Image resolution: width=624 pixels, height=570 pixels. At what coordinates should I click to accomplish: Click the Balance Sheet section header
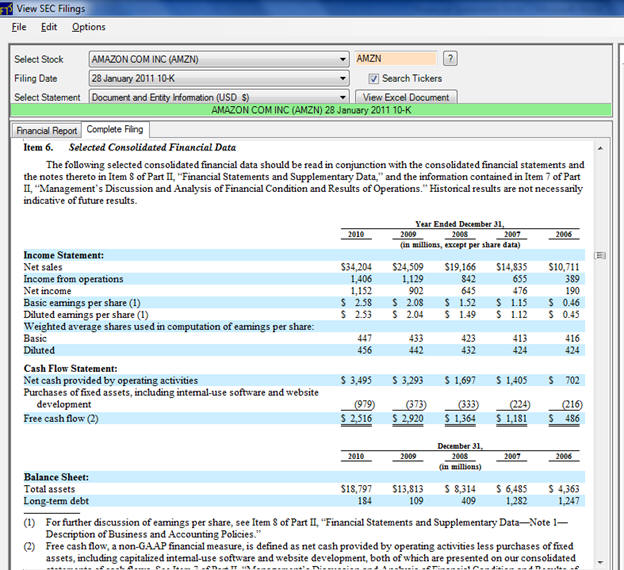point(56,477)
